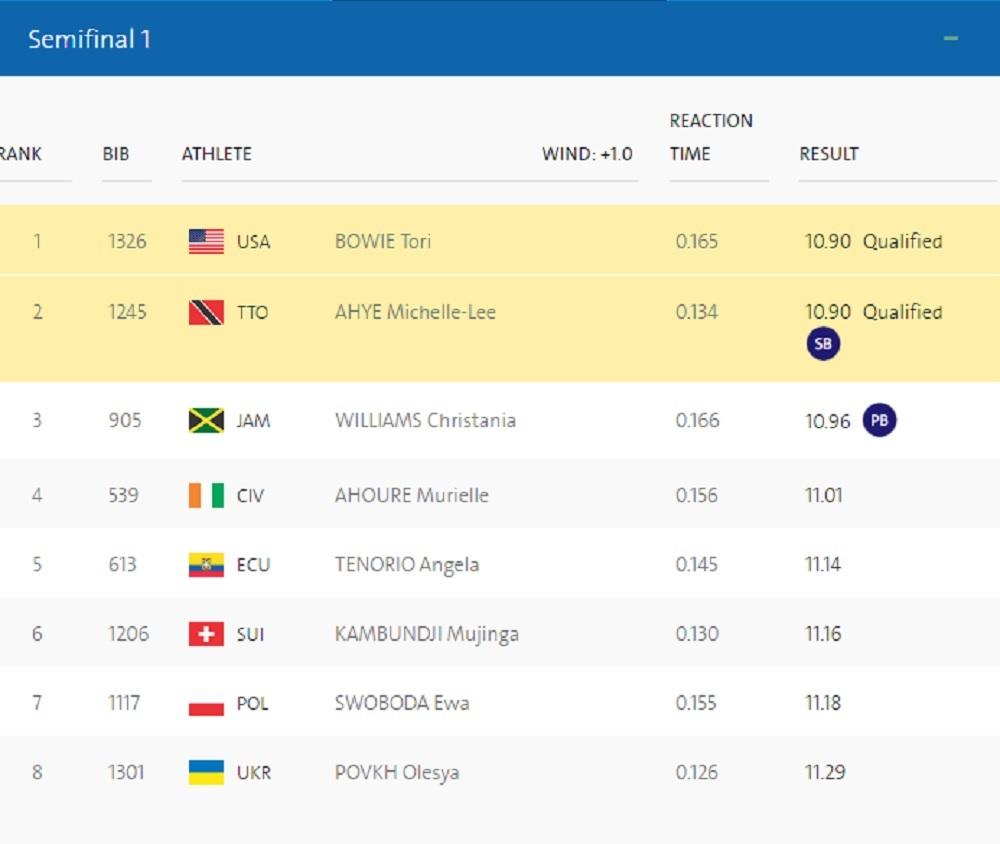This screenshot has width=1000, height=844.
Task: Click the Ecuador flag icon
Action: (x=206, y=565)
